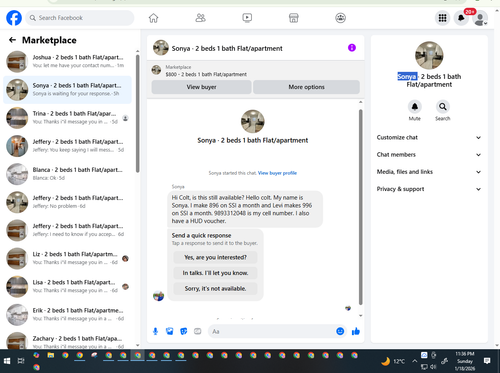Open the Groups icon in top navigation
The height and width of the screenshot is (373, 500).
(x=340, y=18)
